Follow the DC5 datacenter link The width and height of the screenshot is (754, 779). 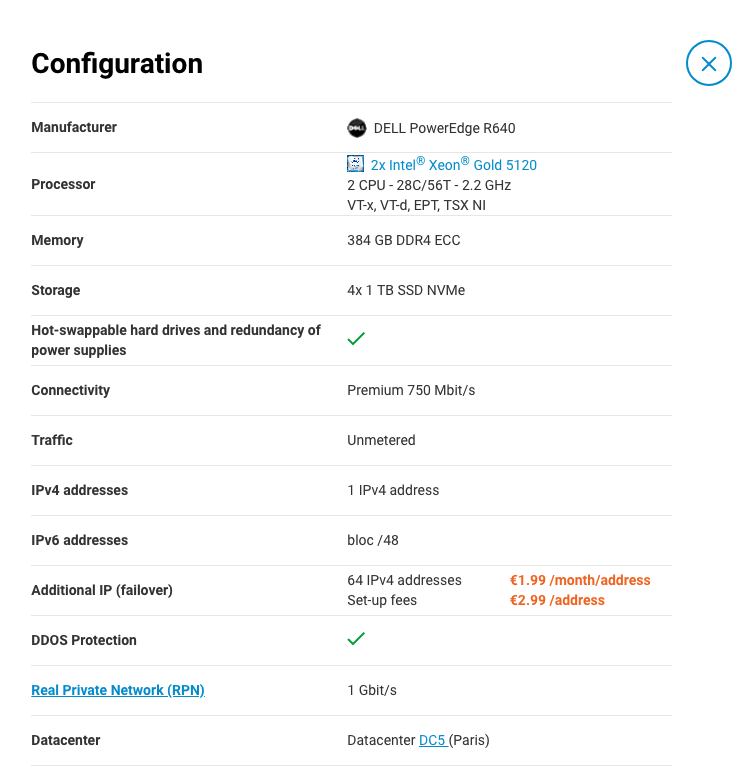[x=432, y=740]
